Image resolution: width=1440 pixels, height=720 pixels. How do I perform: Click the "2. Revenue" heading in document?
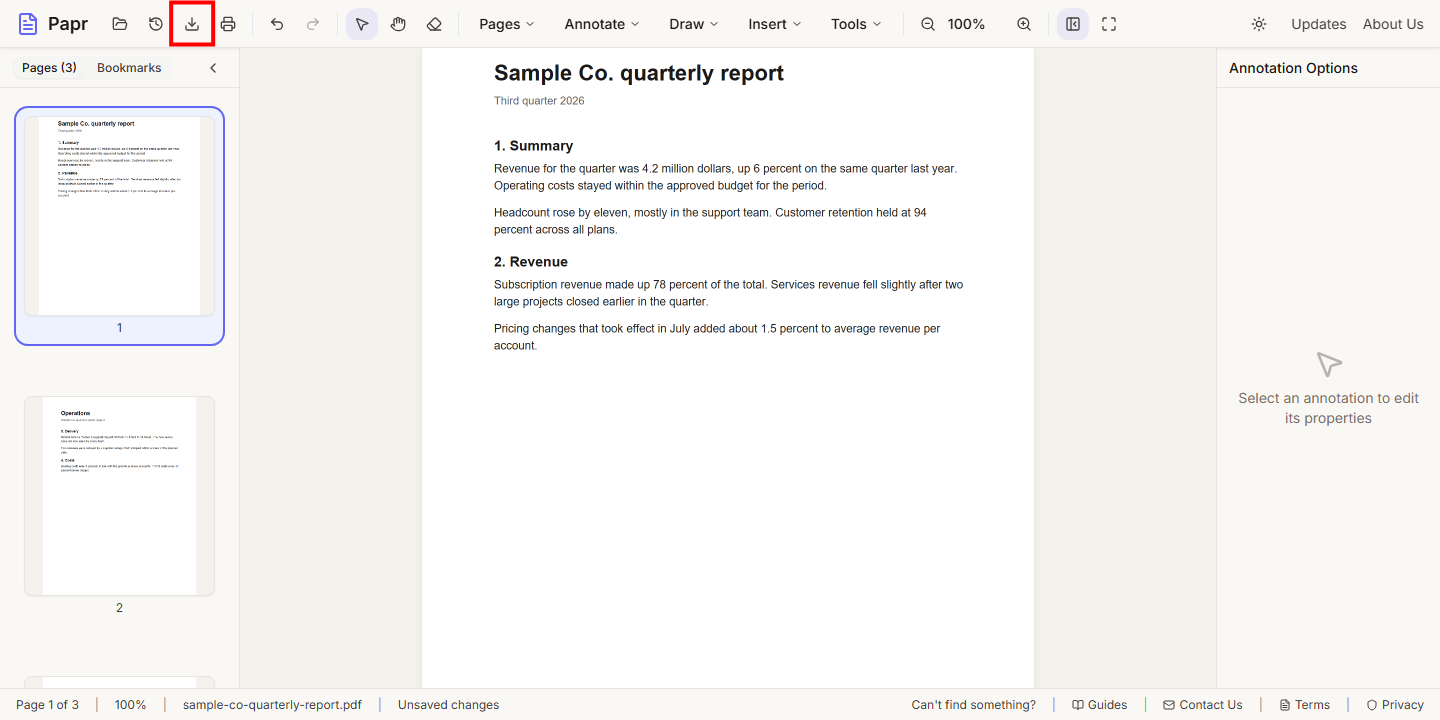(x=531, y=262)
